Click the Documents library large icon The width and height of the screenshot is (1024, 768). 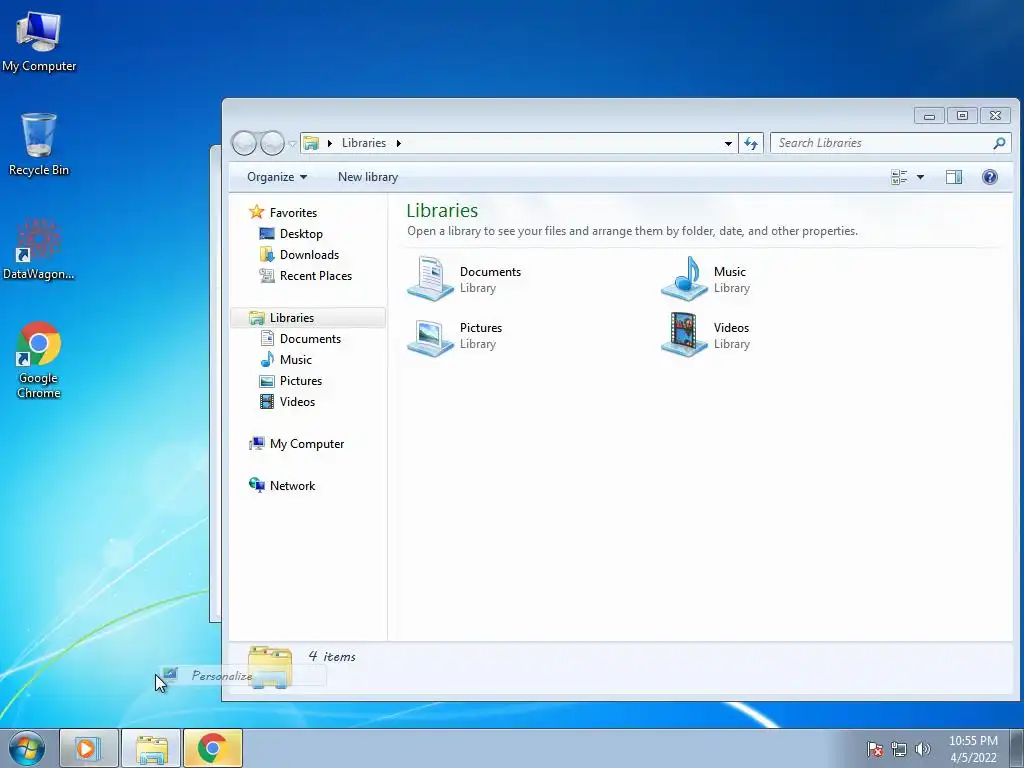tap(430, 279)
